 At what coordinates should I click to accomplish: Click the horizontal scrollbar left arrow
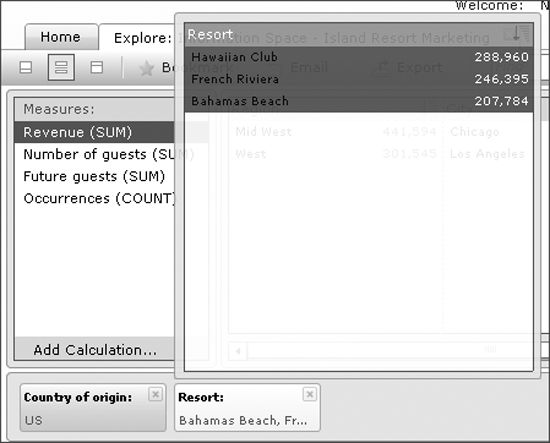pyautogui.click(x=238, y=351)
